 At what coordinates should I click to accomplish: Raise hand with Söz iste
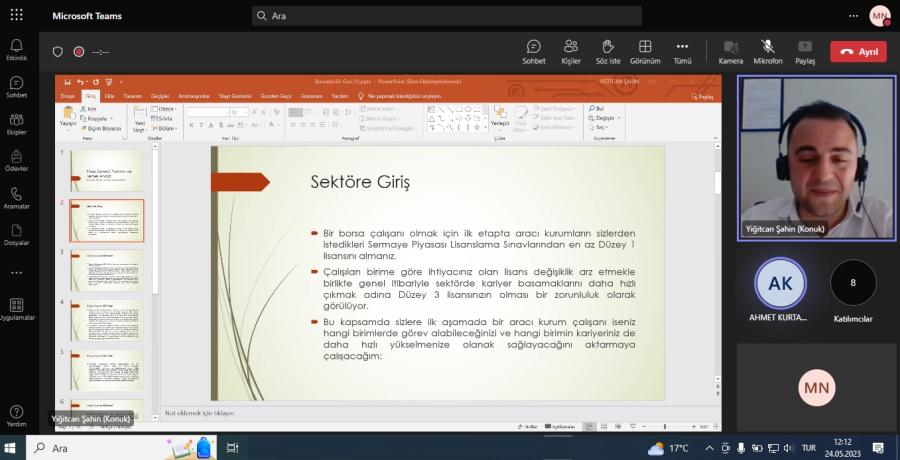[608, 51]
